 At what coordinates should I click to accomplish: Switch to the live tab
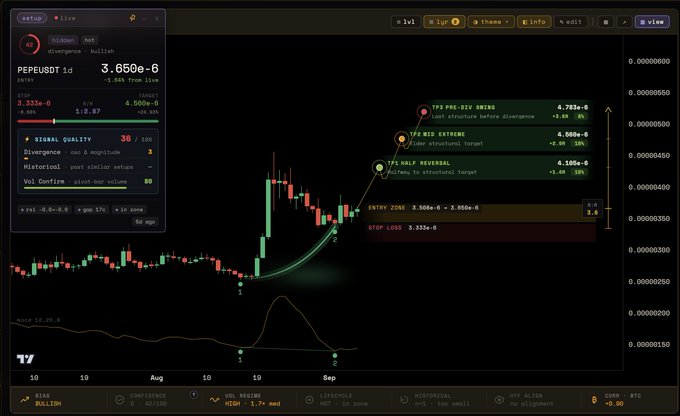[65, 18]
